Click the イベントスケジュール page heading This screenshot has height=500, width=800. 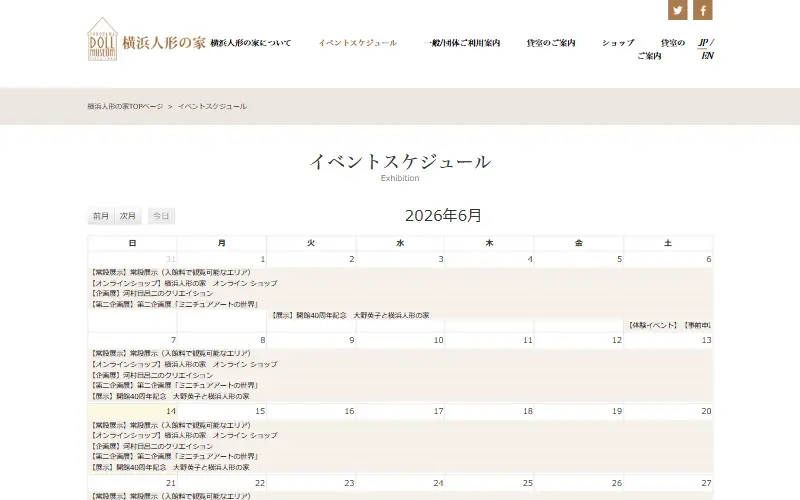coord(400,161)
